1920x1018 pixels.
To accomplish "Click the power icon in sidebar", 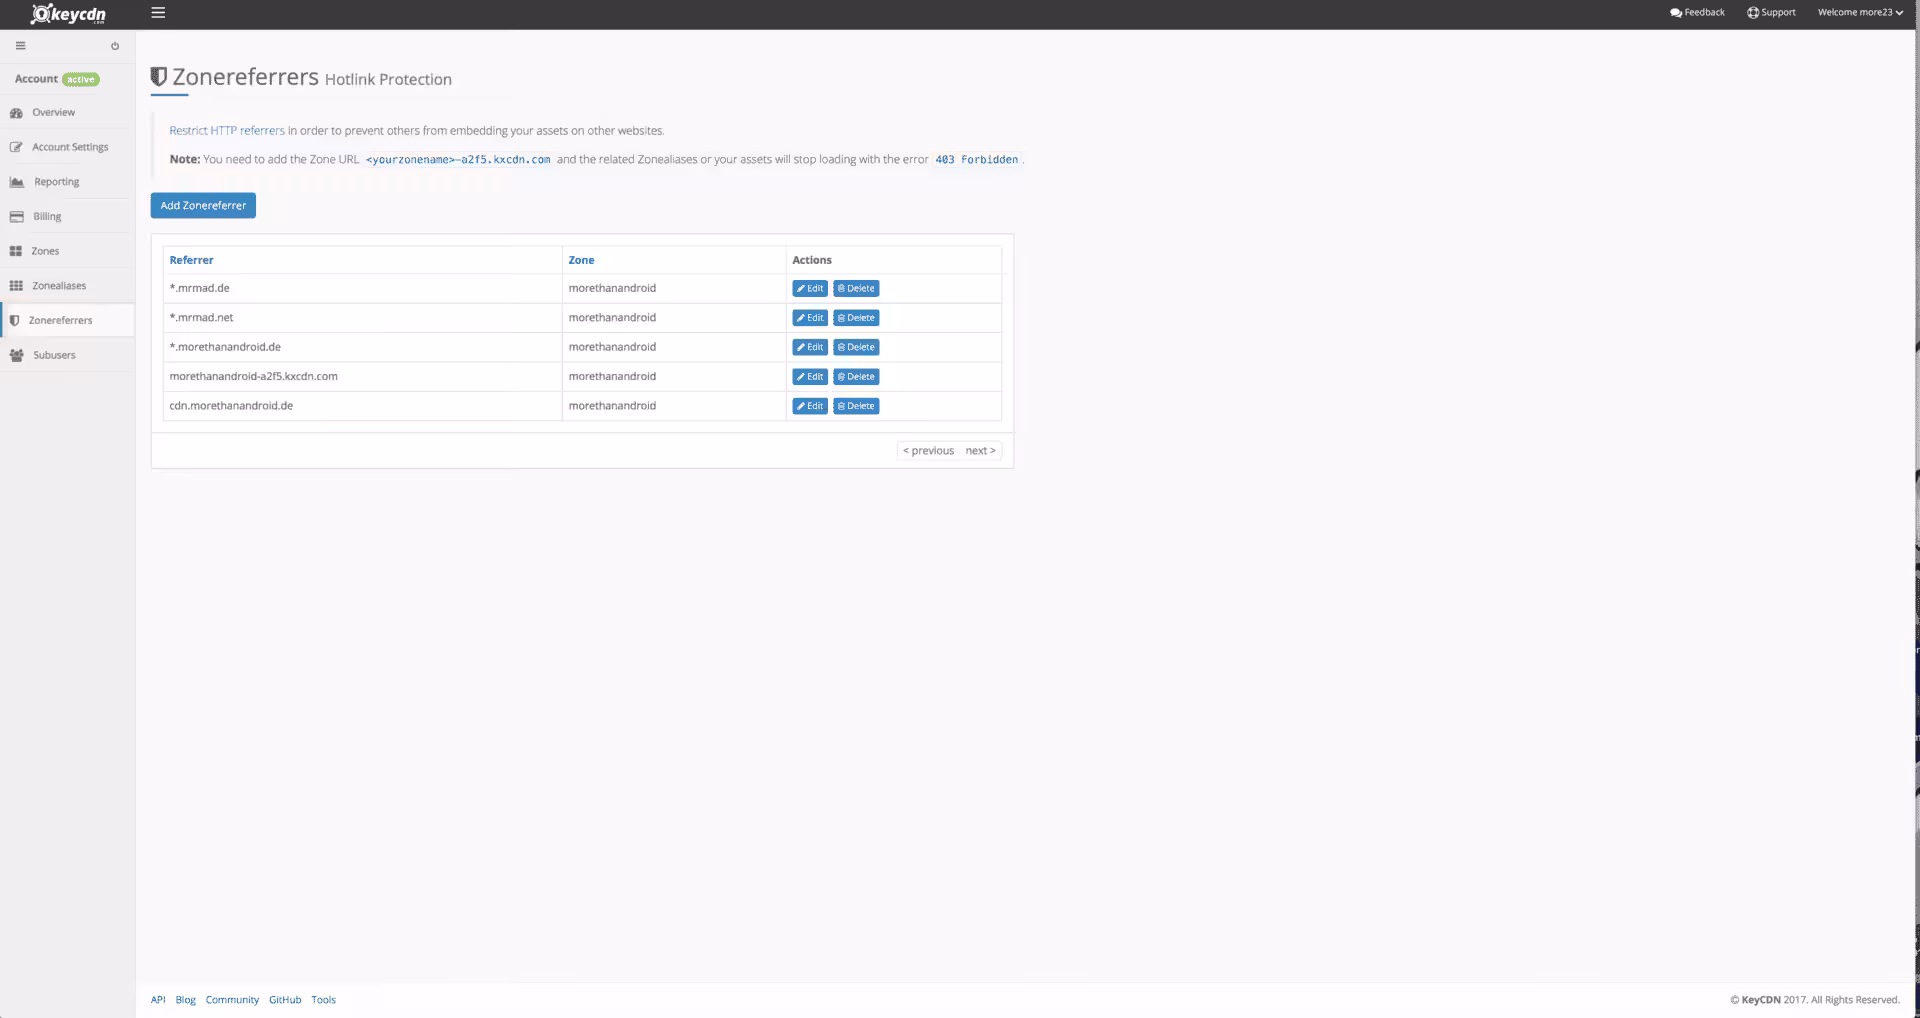I will coord(115,46).
